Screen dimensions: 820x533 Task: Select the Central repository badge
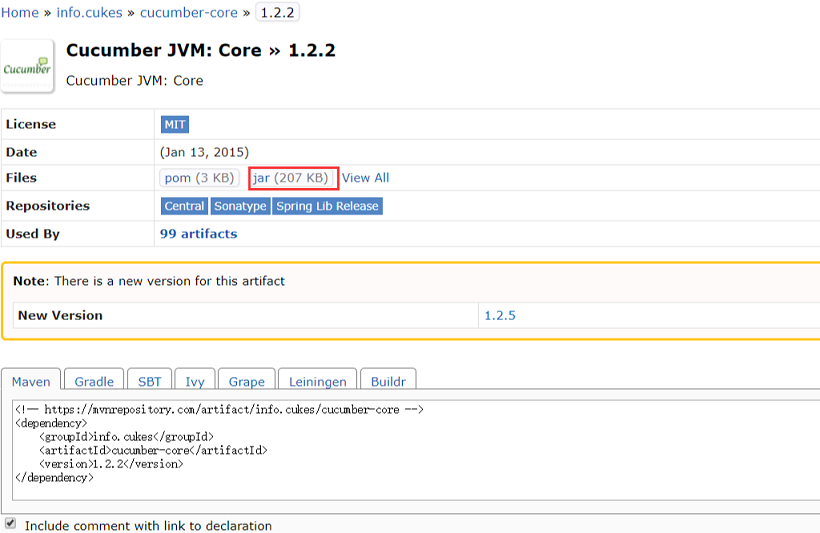pyautogui.click(x=184, y=206)
